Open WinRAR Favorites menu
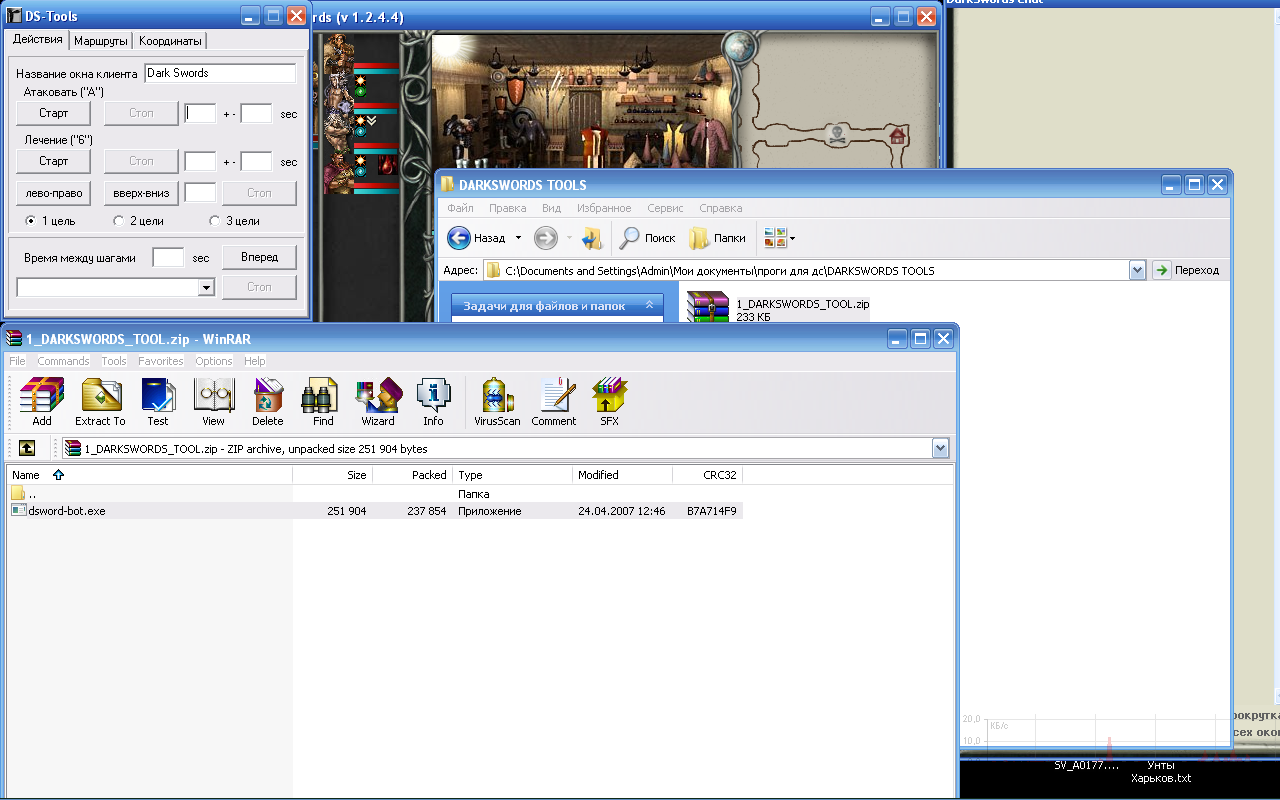This screenshot has width=1280, height=800. (161, 361)
